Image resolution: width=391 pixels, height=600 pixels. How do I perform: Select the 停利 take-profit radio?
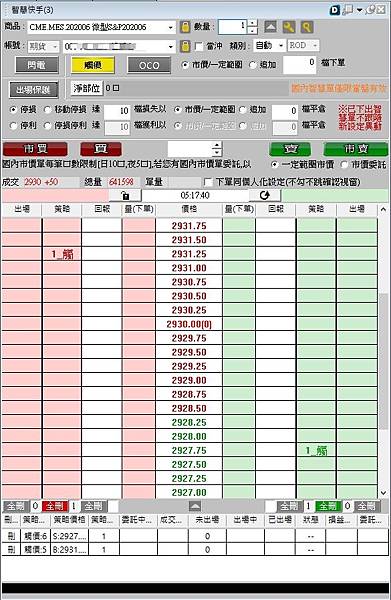(14, 126)
